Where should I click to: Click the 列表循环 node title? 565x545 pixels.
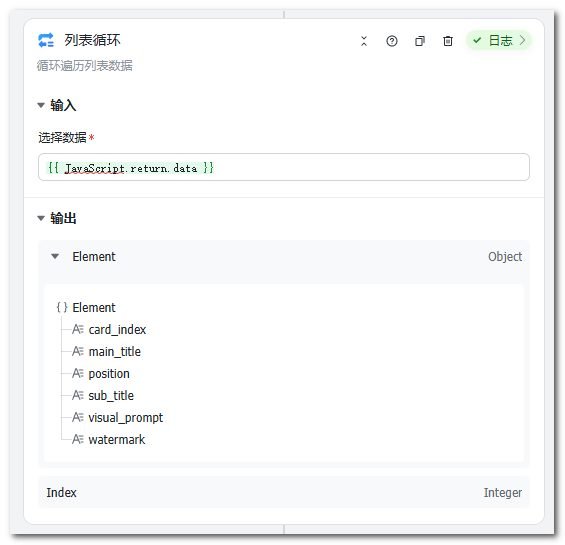[x=92, y=40]
